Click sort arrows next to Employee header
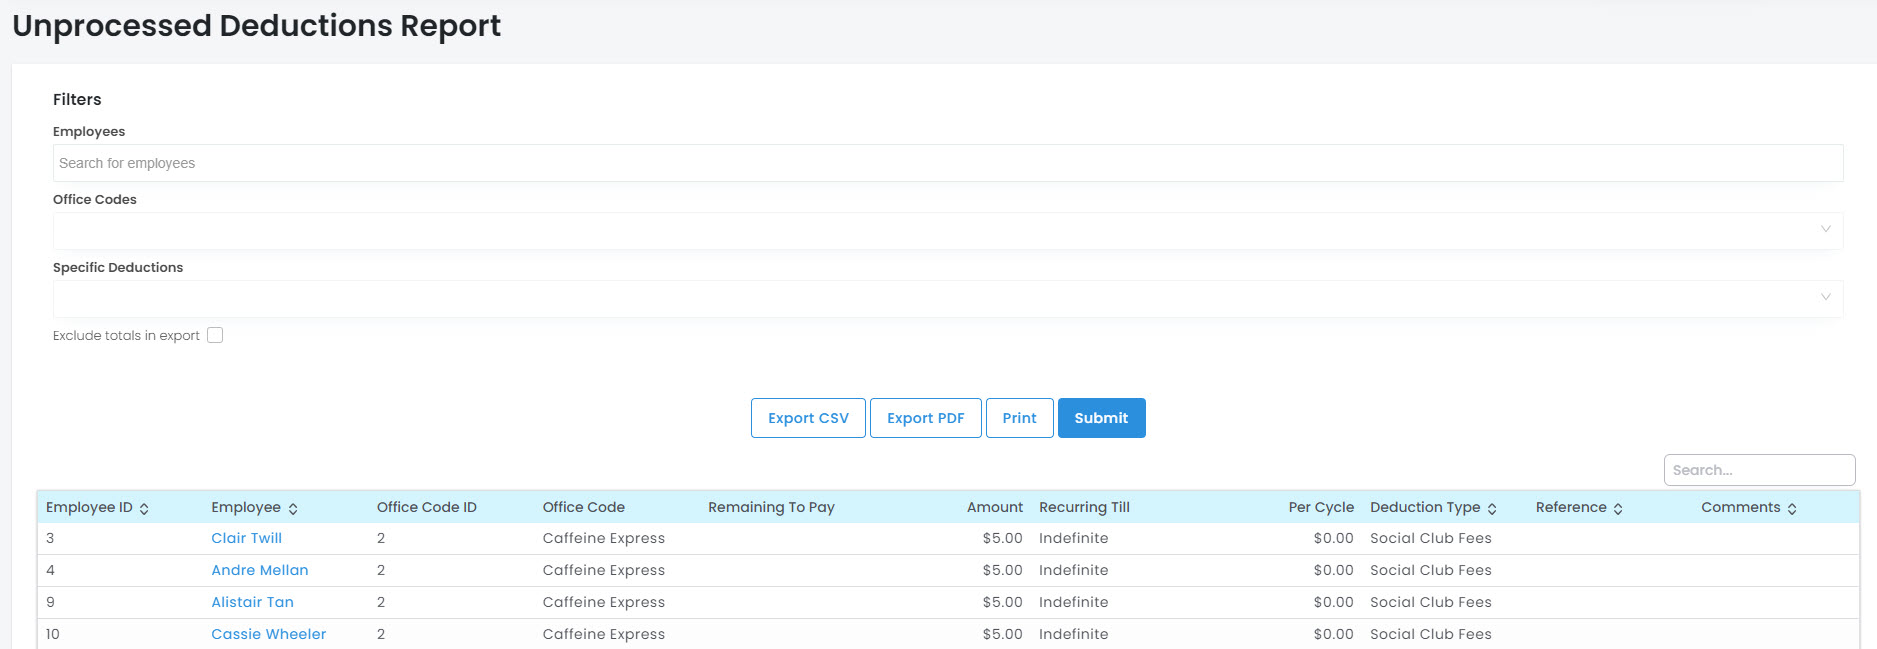The width and height of the screenshot is (1877, 649). click(293, 509)
